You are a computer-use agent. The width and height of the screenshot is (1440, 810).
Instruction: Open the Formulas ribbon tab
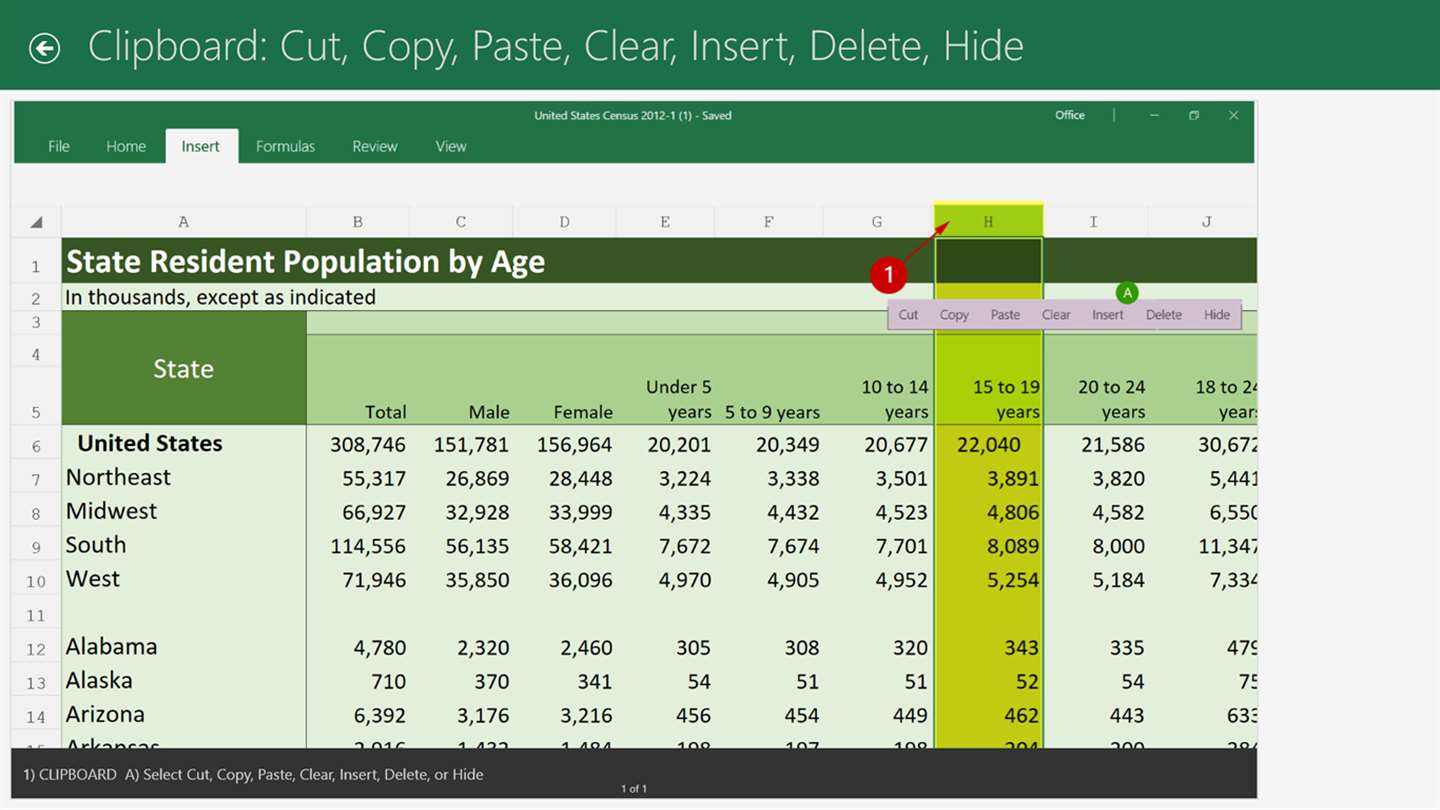click(x=285, y=146)
